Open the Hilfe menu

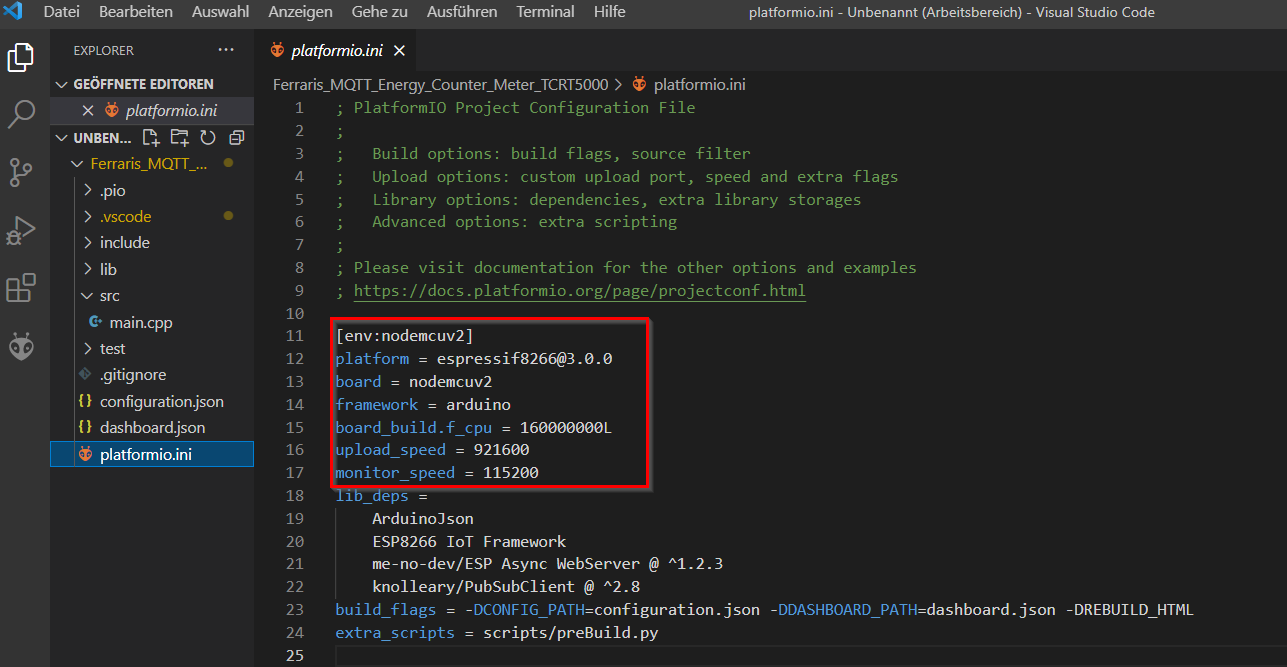609,12
